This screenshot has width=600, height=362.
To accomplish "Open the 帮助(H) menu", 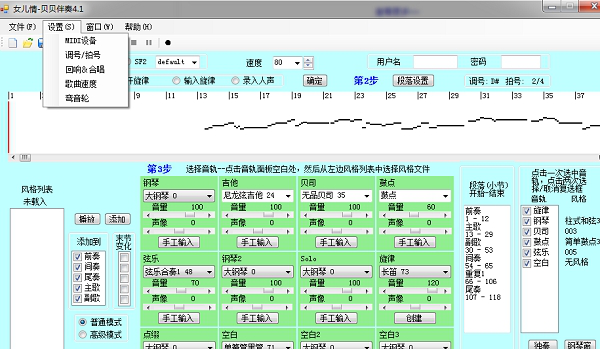I will [138, 27].
